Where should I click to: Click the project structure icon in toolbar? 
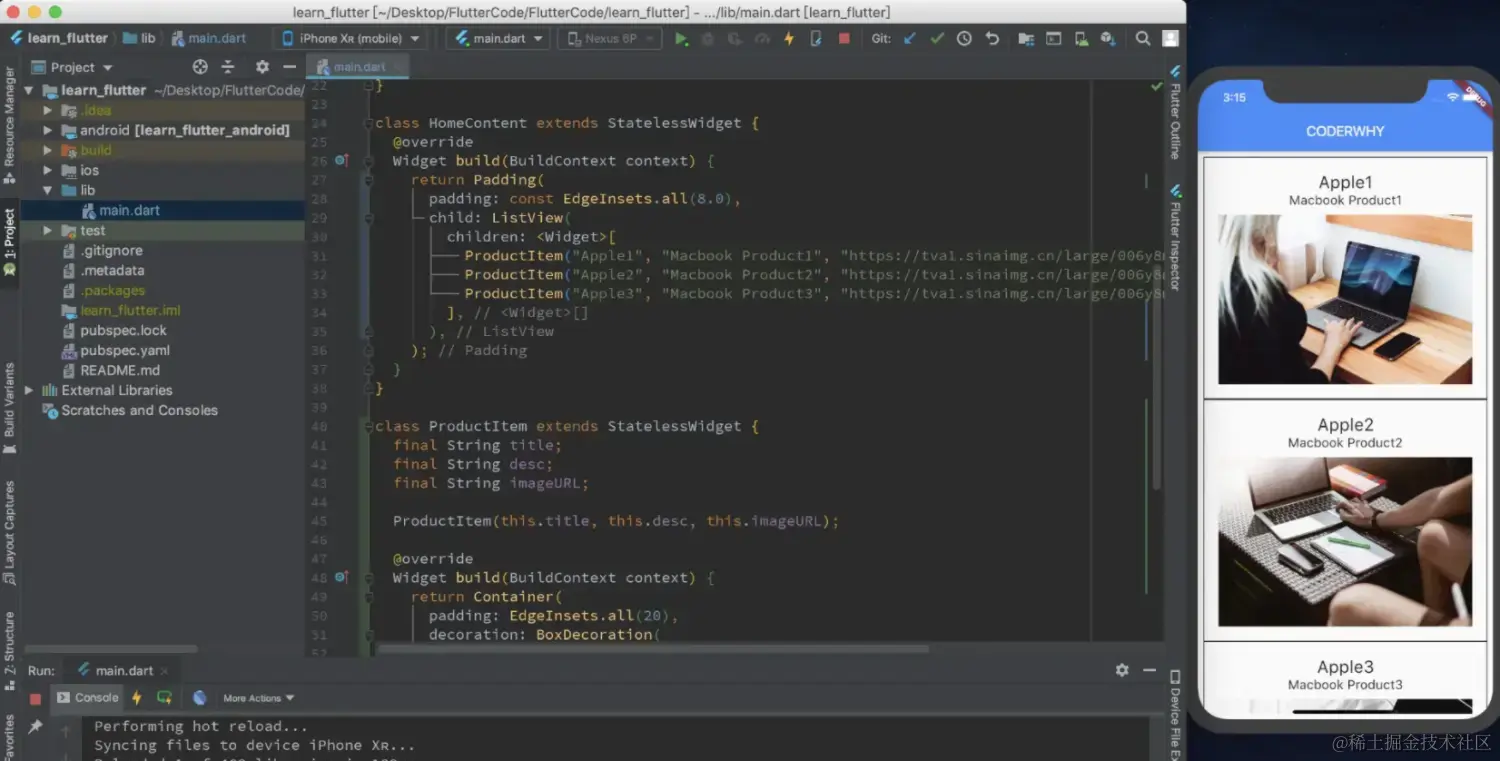pyautogui.click(x=1026, y=38)
